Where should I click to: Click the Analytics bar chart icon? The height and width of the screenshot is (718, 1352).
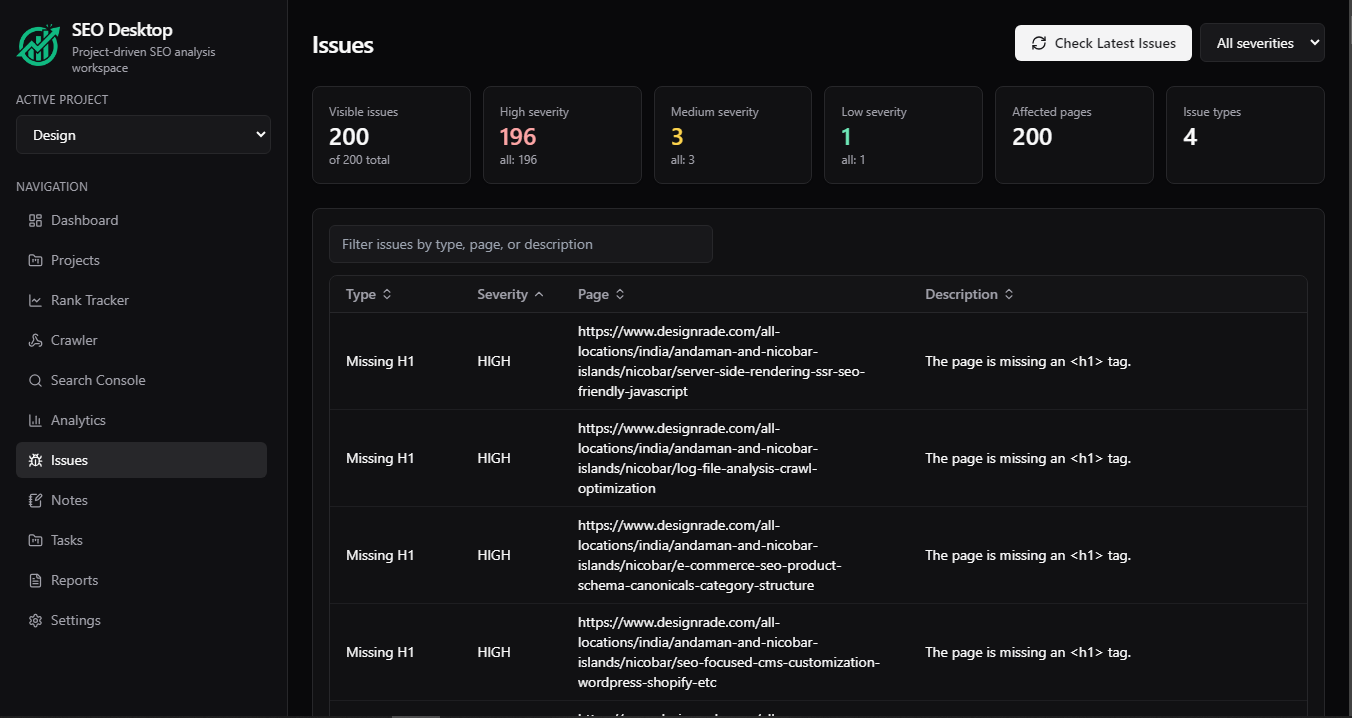click(35, 420)
